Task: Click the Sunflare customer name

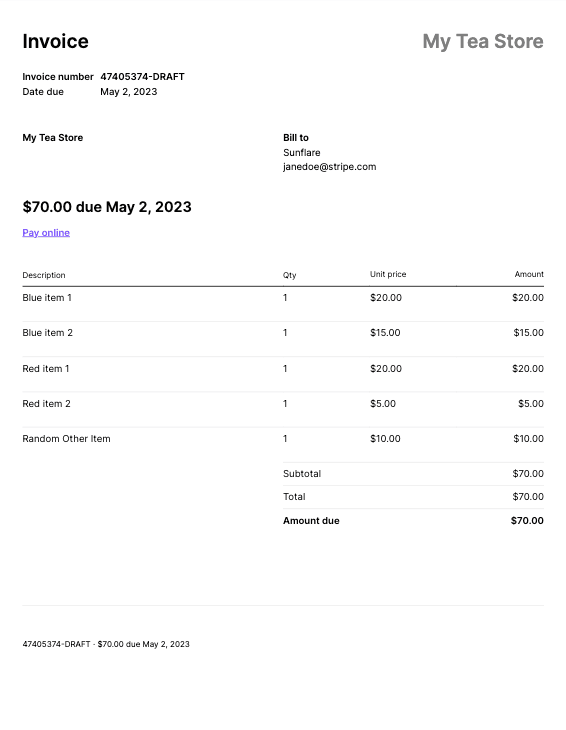Action: (302, 153)
